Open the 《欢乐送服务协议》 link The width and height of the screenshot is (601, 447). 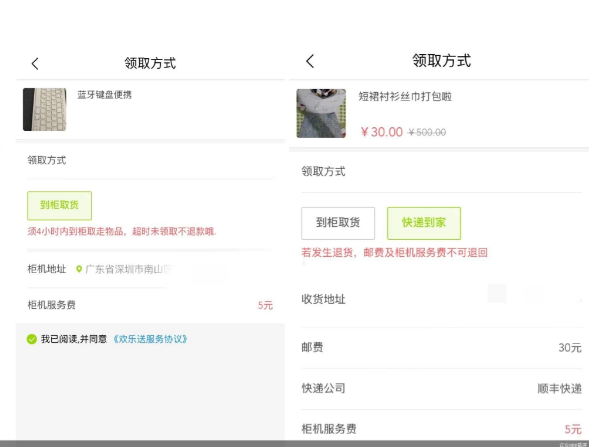[x=150, y=339]
